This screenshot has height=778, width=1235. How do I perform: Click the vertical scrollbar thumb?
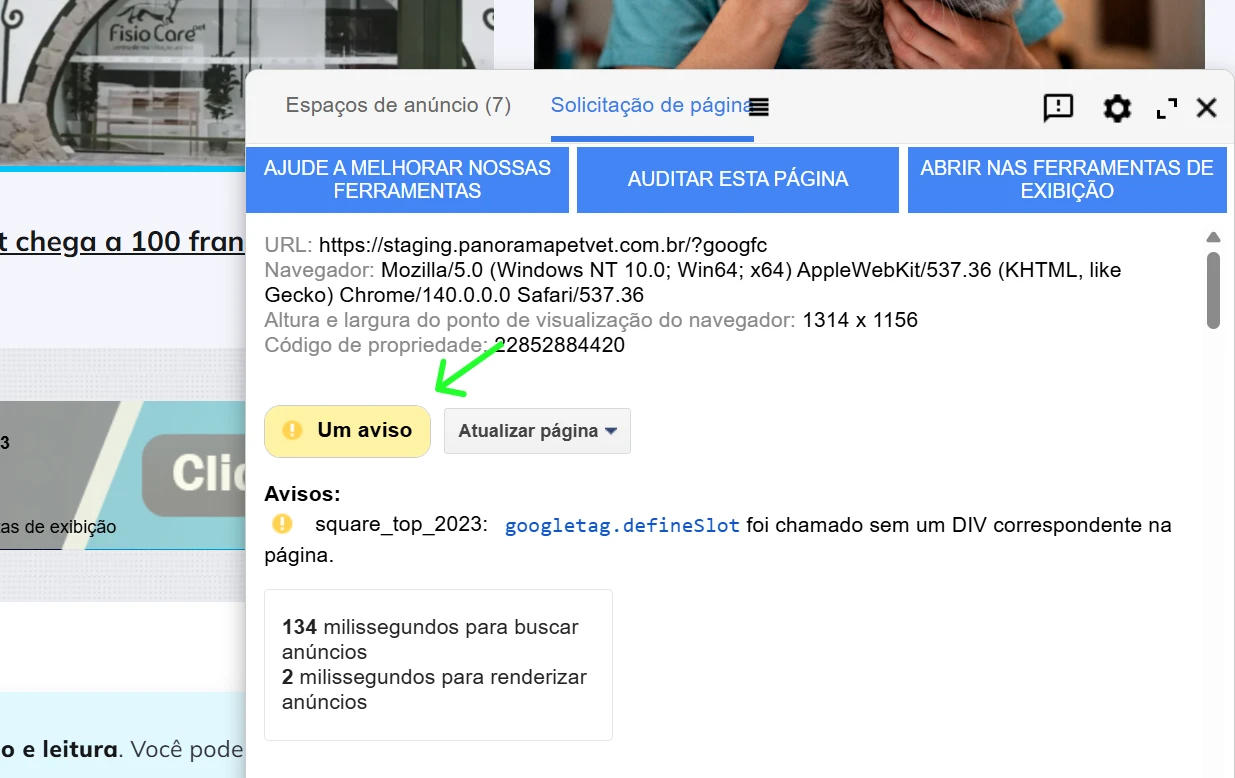coord(1213,290)
